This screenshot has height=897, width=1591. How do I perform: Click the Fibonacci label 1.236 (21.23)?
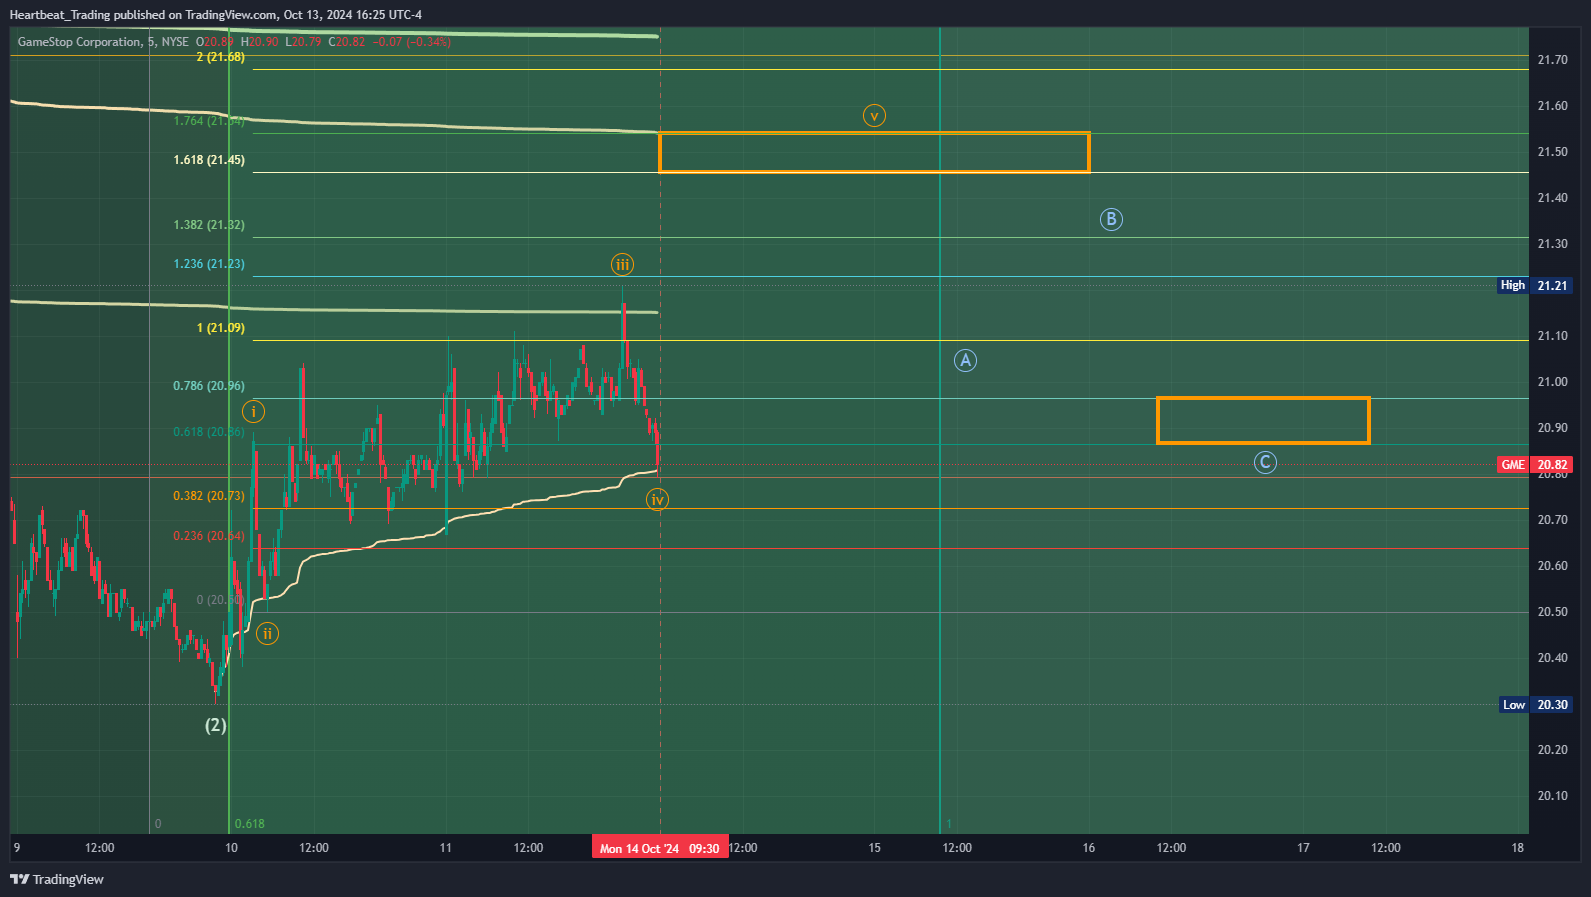209,264
